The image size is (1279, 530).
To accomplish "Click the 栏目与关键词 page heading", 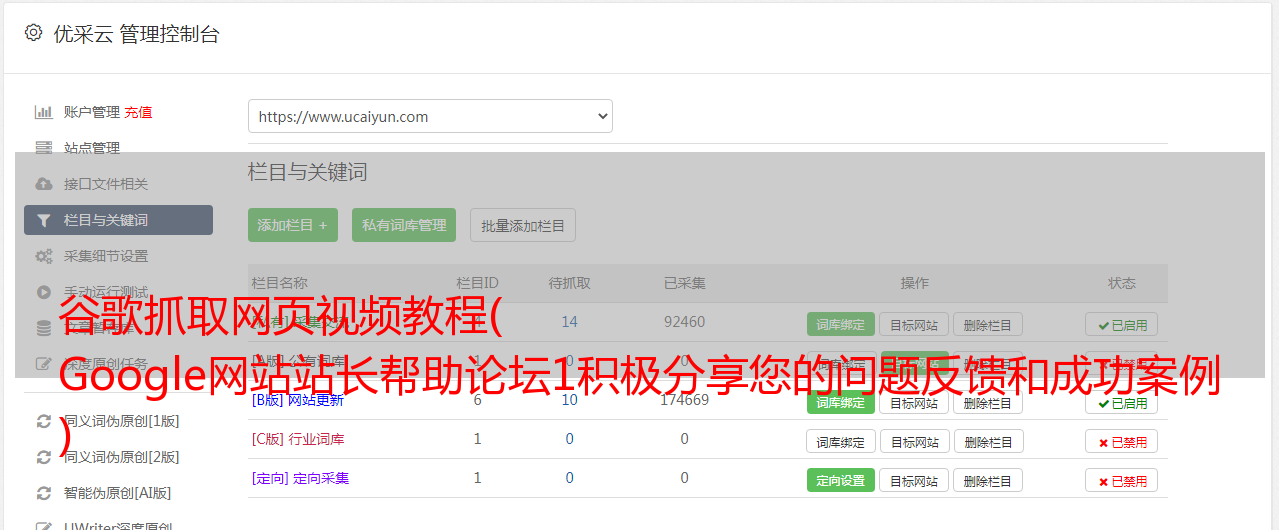I will [308, 172].
